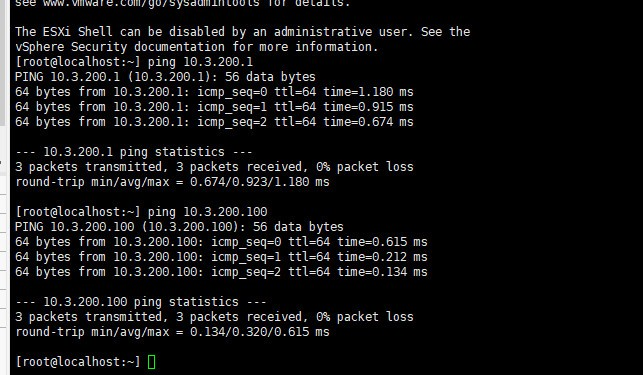Click 'round-trip min/avg/max = 0.674/0.923/1.180 ms' line
The width and height of the screenshot is (643, 375).
point(172,182)
